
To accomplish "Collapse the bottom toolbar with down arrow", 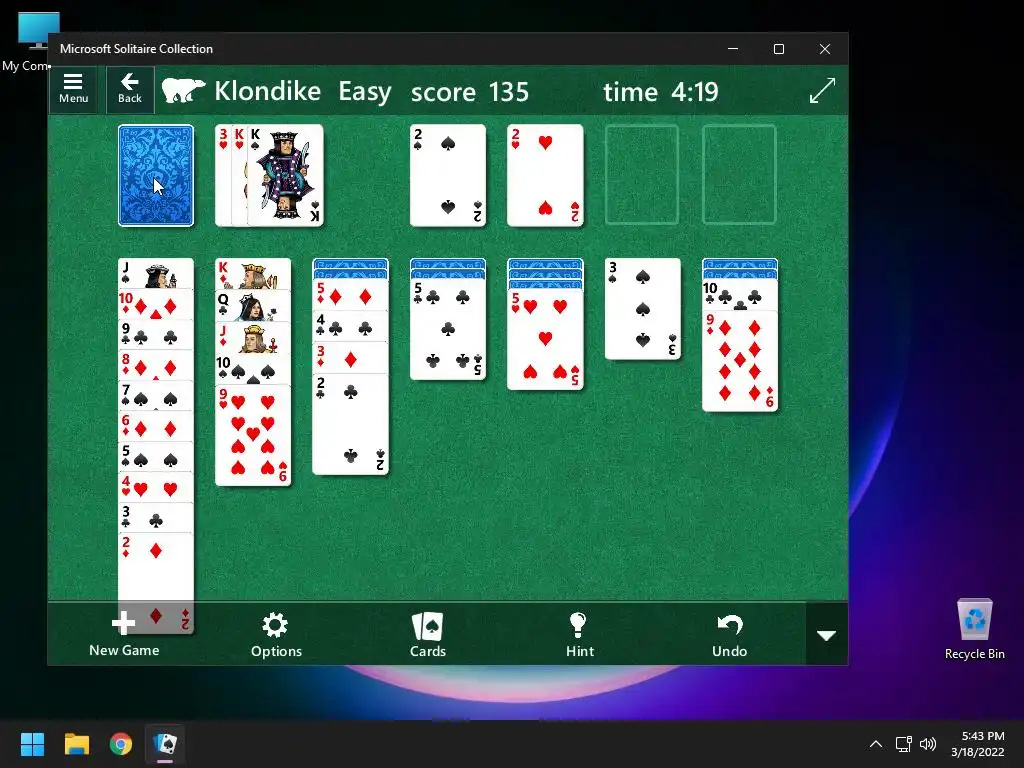I will point(827,635).
